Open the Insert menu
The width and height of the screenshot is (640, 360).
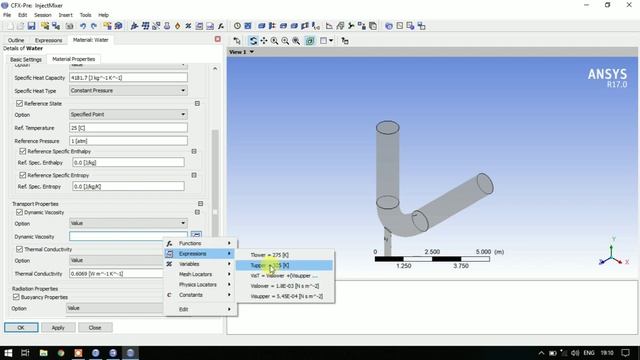coord(65,15)
